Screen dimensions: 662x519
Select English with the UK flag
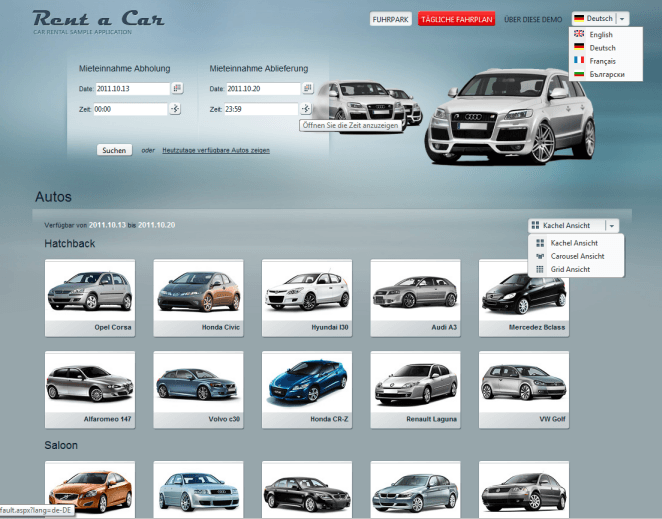click(606, 34)
